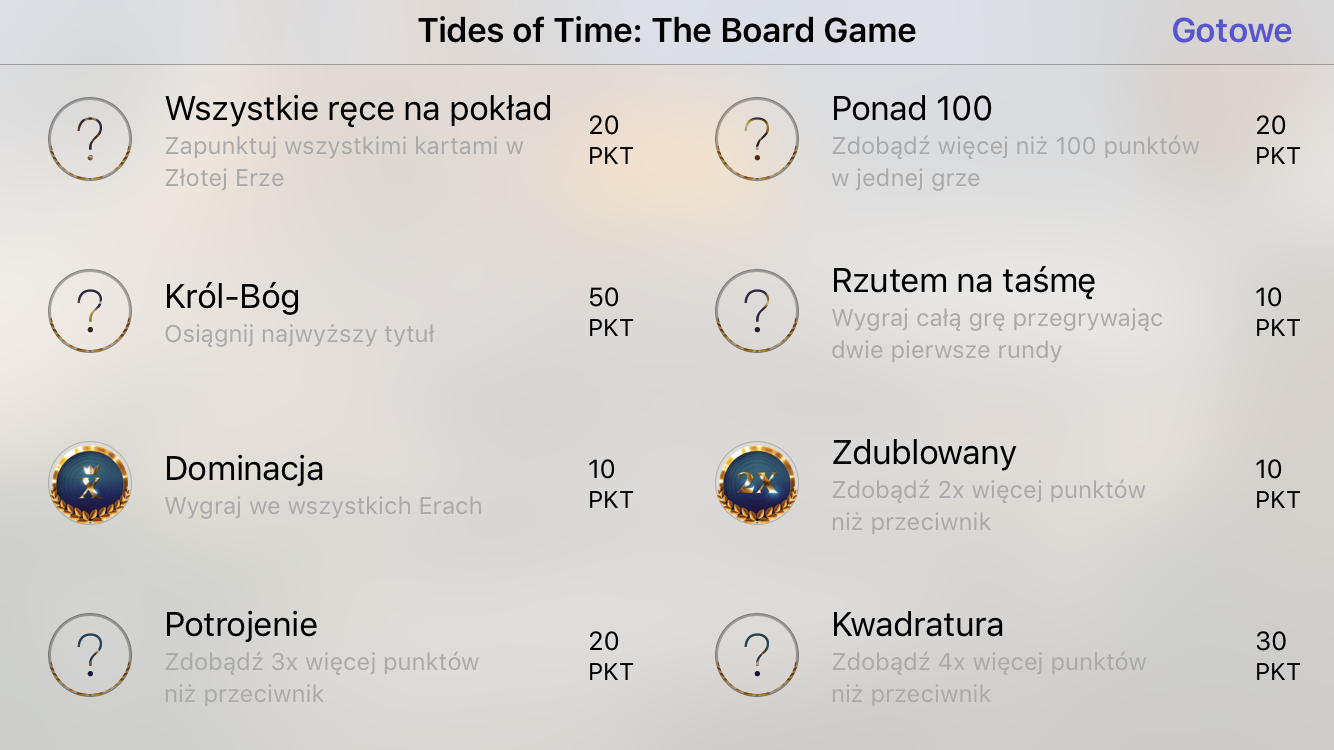The width and height of the screenshot is (1334, 750).
Task: Tap the Kwadratura achievement title
Action: [x=917, y=624]
